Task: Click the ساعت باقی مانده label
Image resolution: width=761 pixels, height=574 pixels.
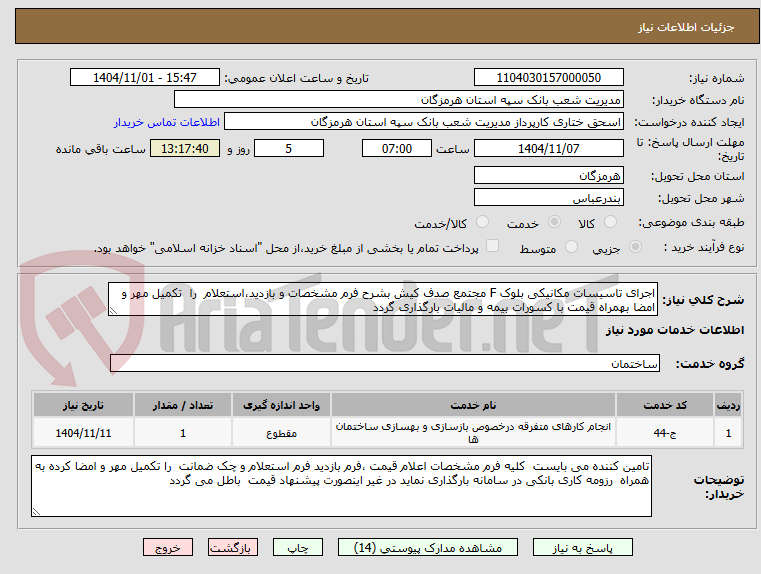Action: (x=100, y=148)
